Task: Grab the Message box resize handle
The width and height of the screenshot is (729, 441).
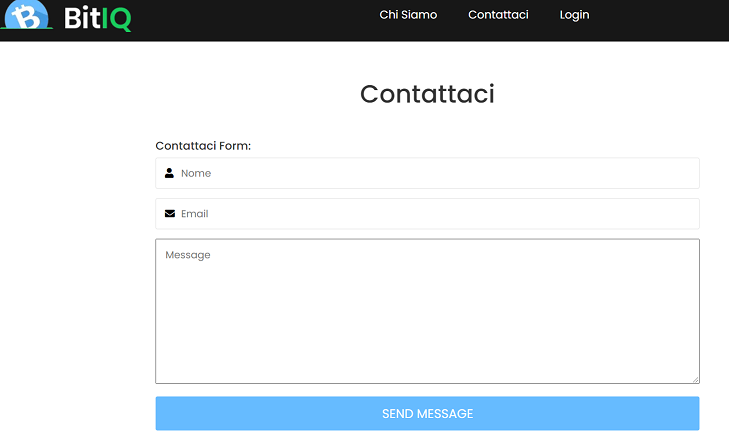Action: (696, 380)
